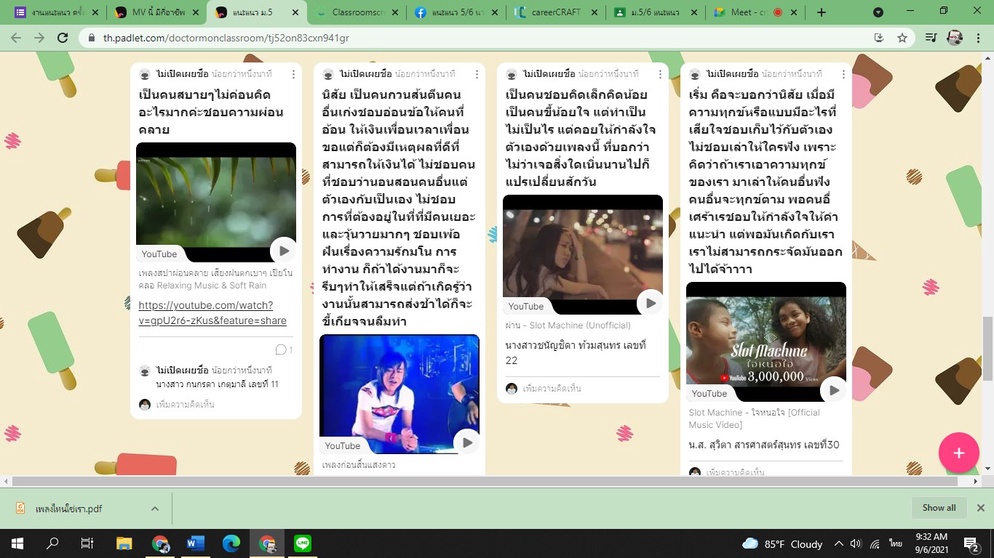Screen dimensions: 994x558
Task: Reload the Padlet page
Action: (x=62, y=37)
